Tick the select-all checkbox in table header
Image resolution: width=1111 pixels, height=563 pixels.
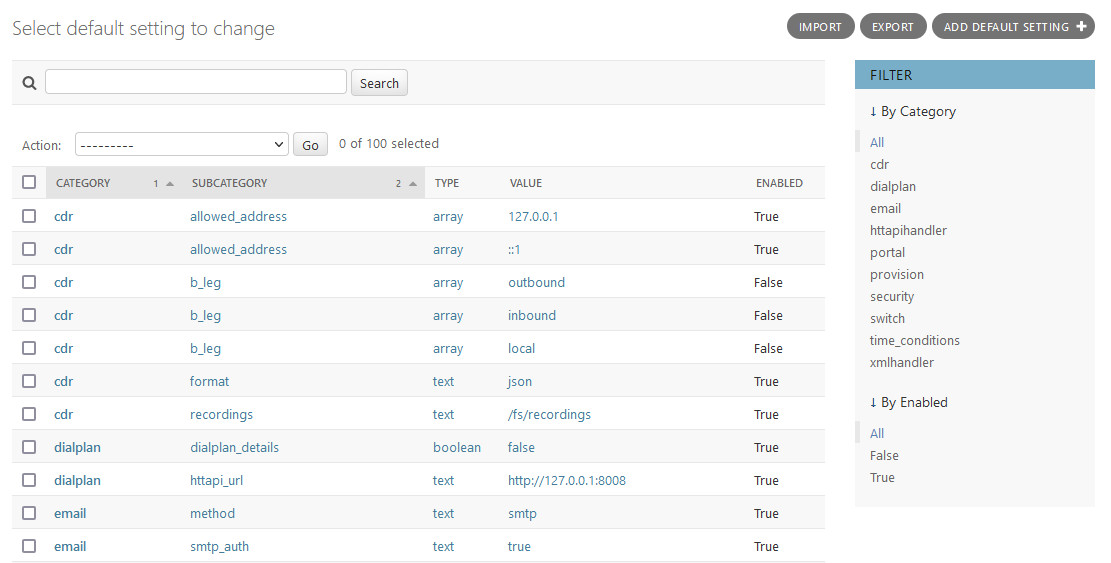point(29,182)
